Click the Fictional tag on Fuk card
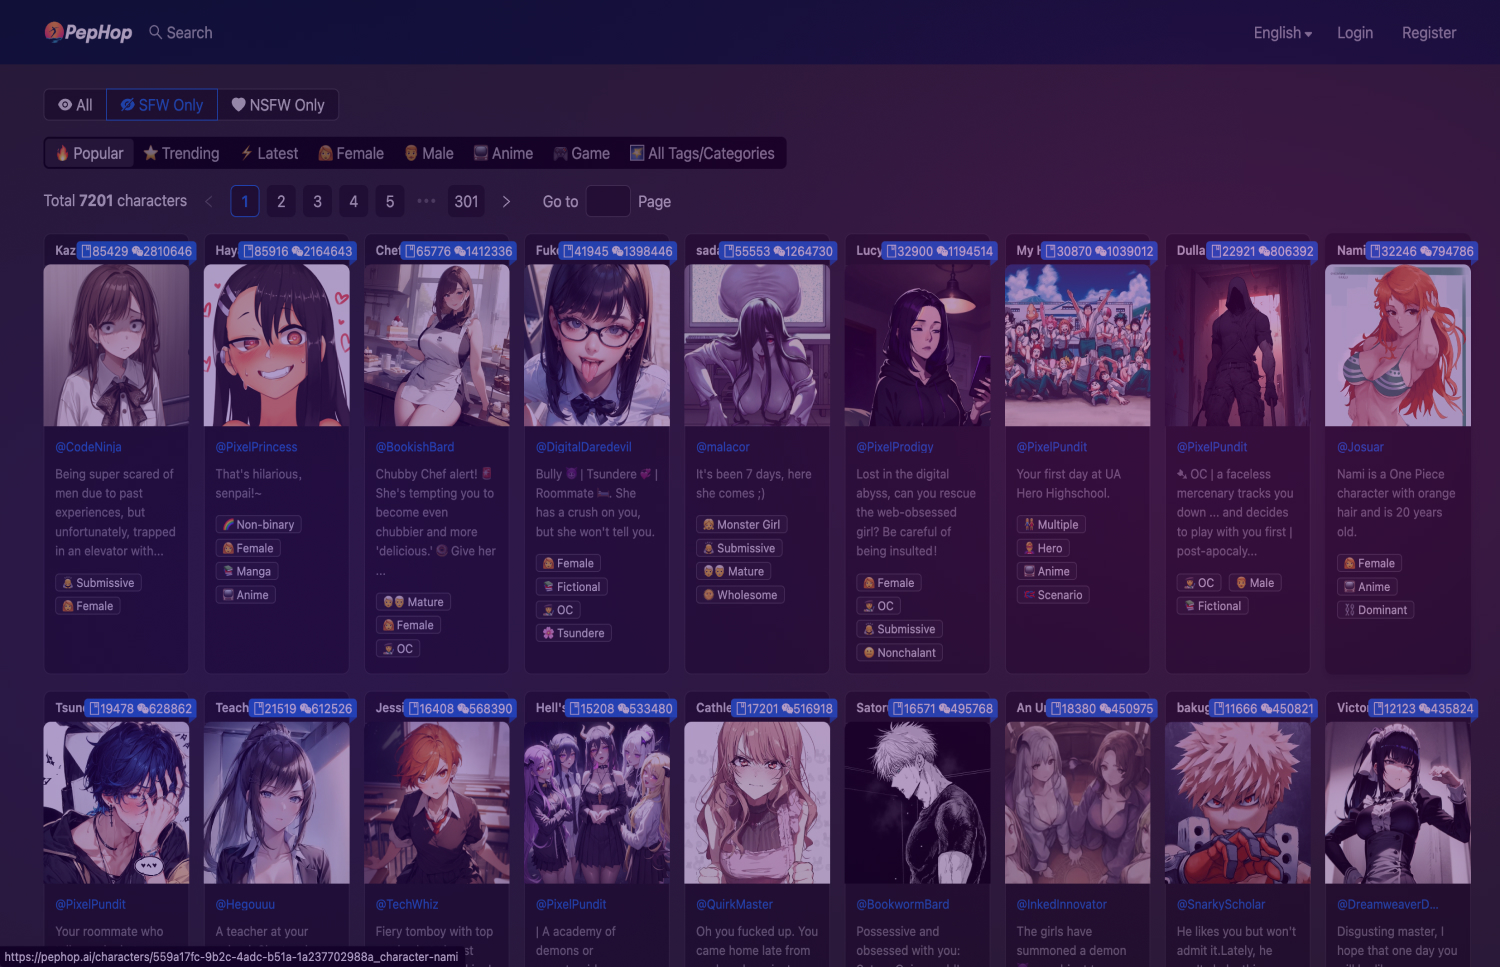Viewport: 1500px width, 967px height. point(572,587)
